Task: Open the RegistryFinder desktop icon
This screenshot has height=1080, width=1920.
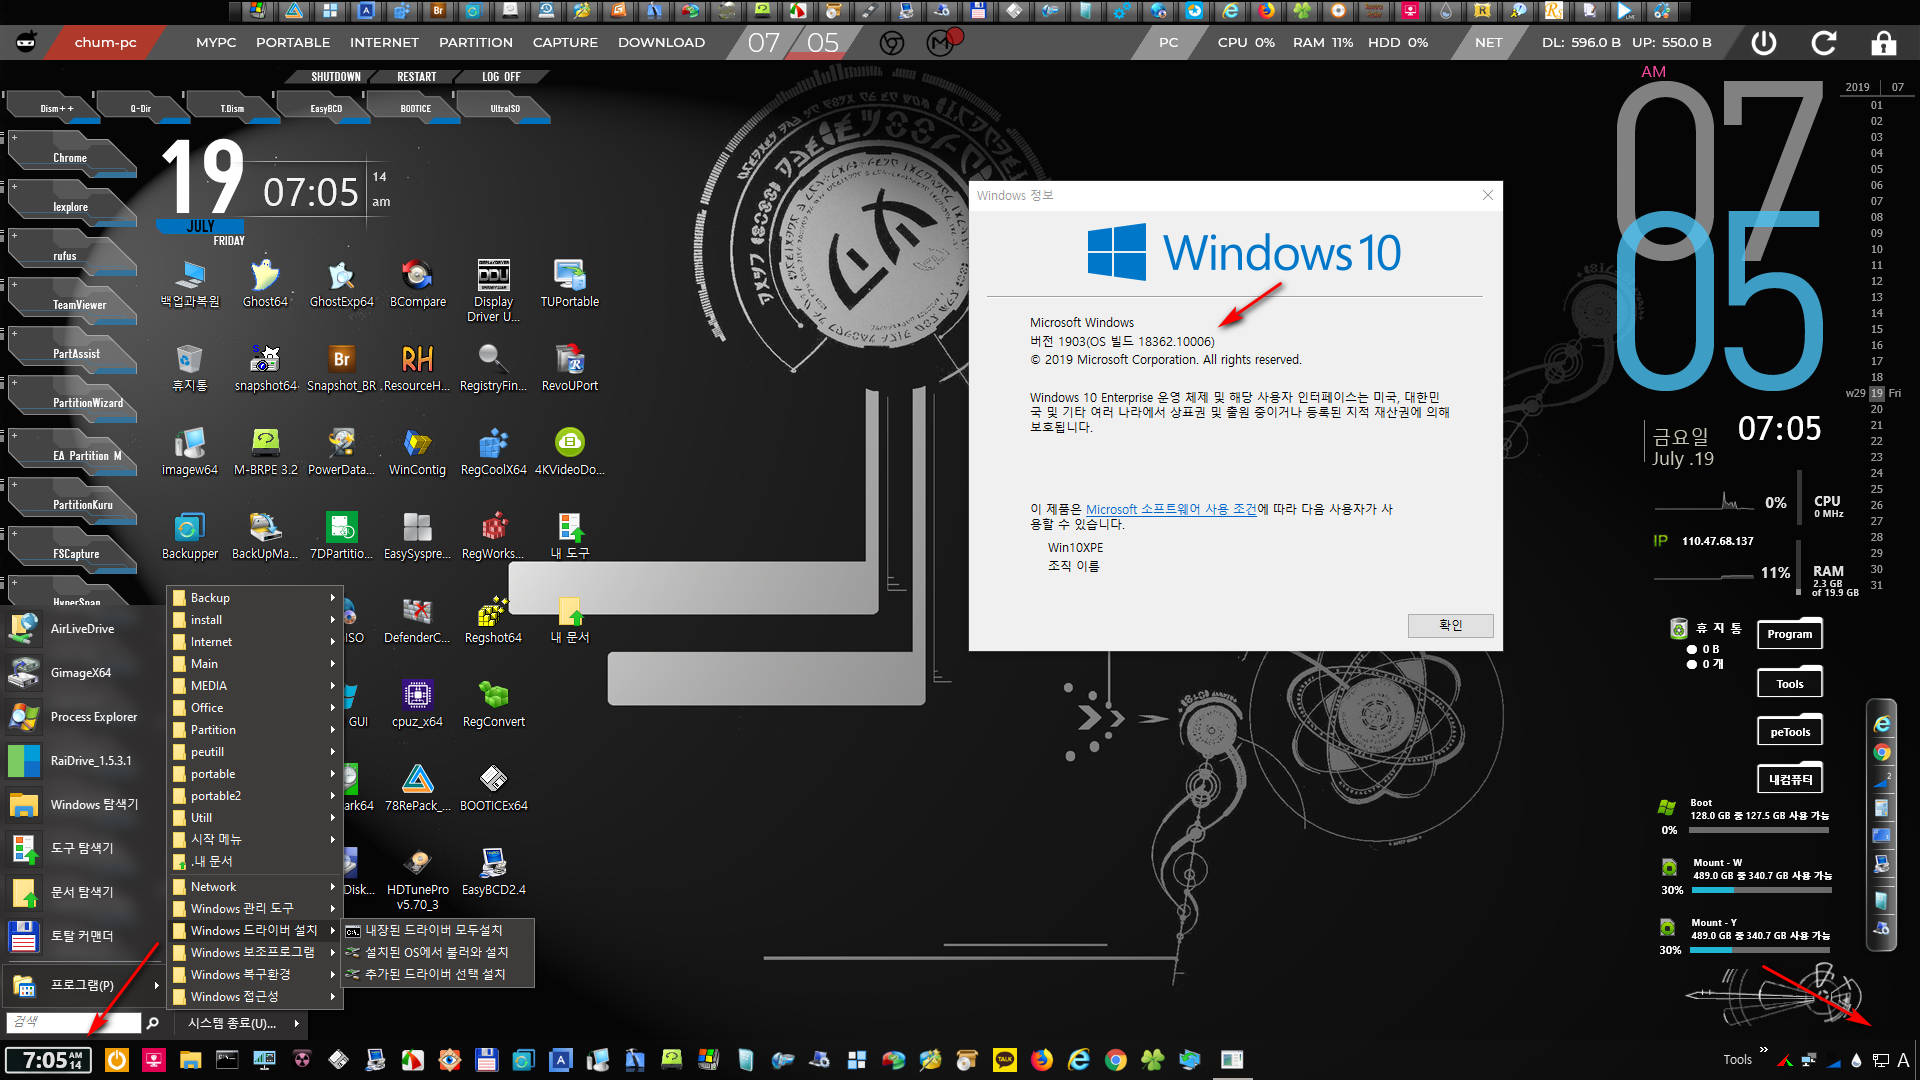Action: click(493, 368)
